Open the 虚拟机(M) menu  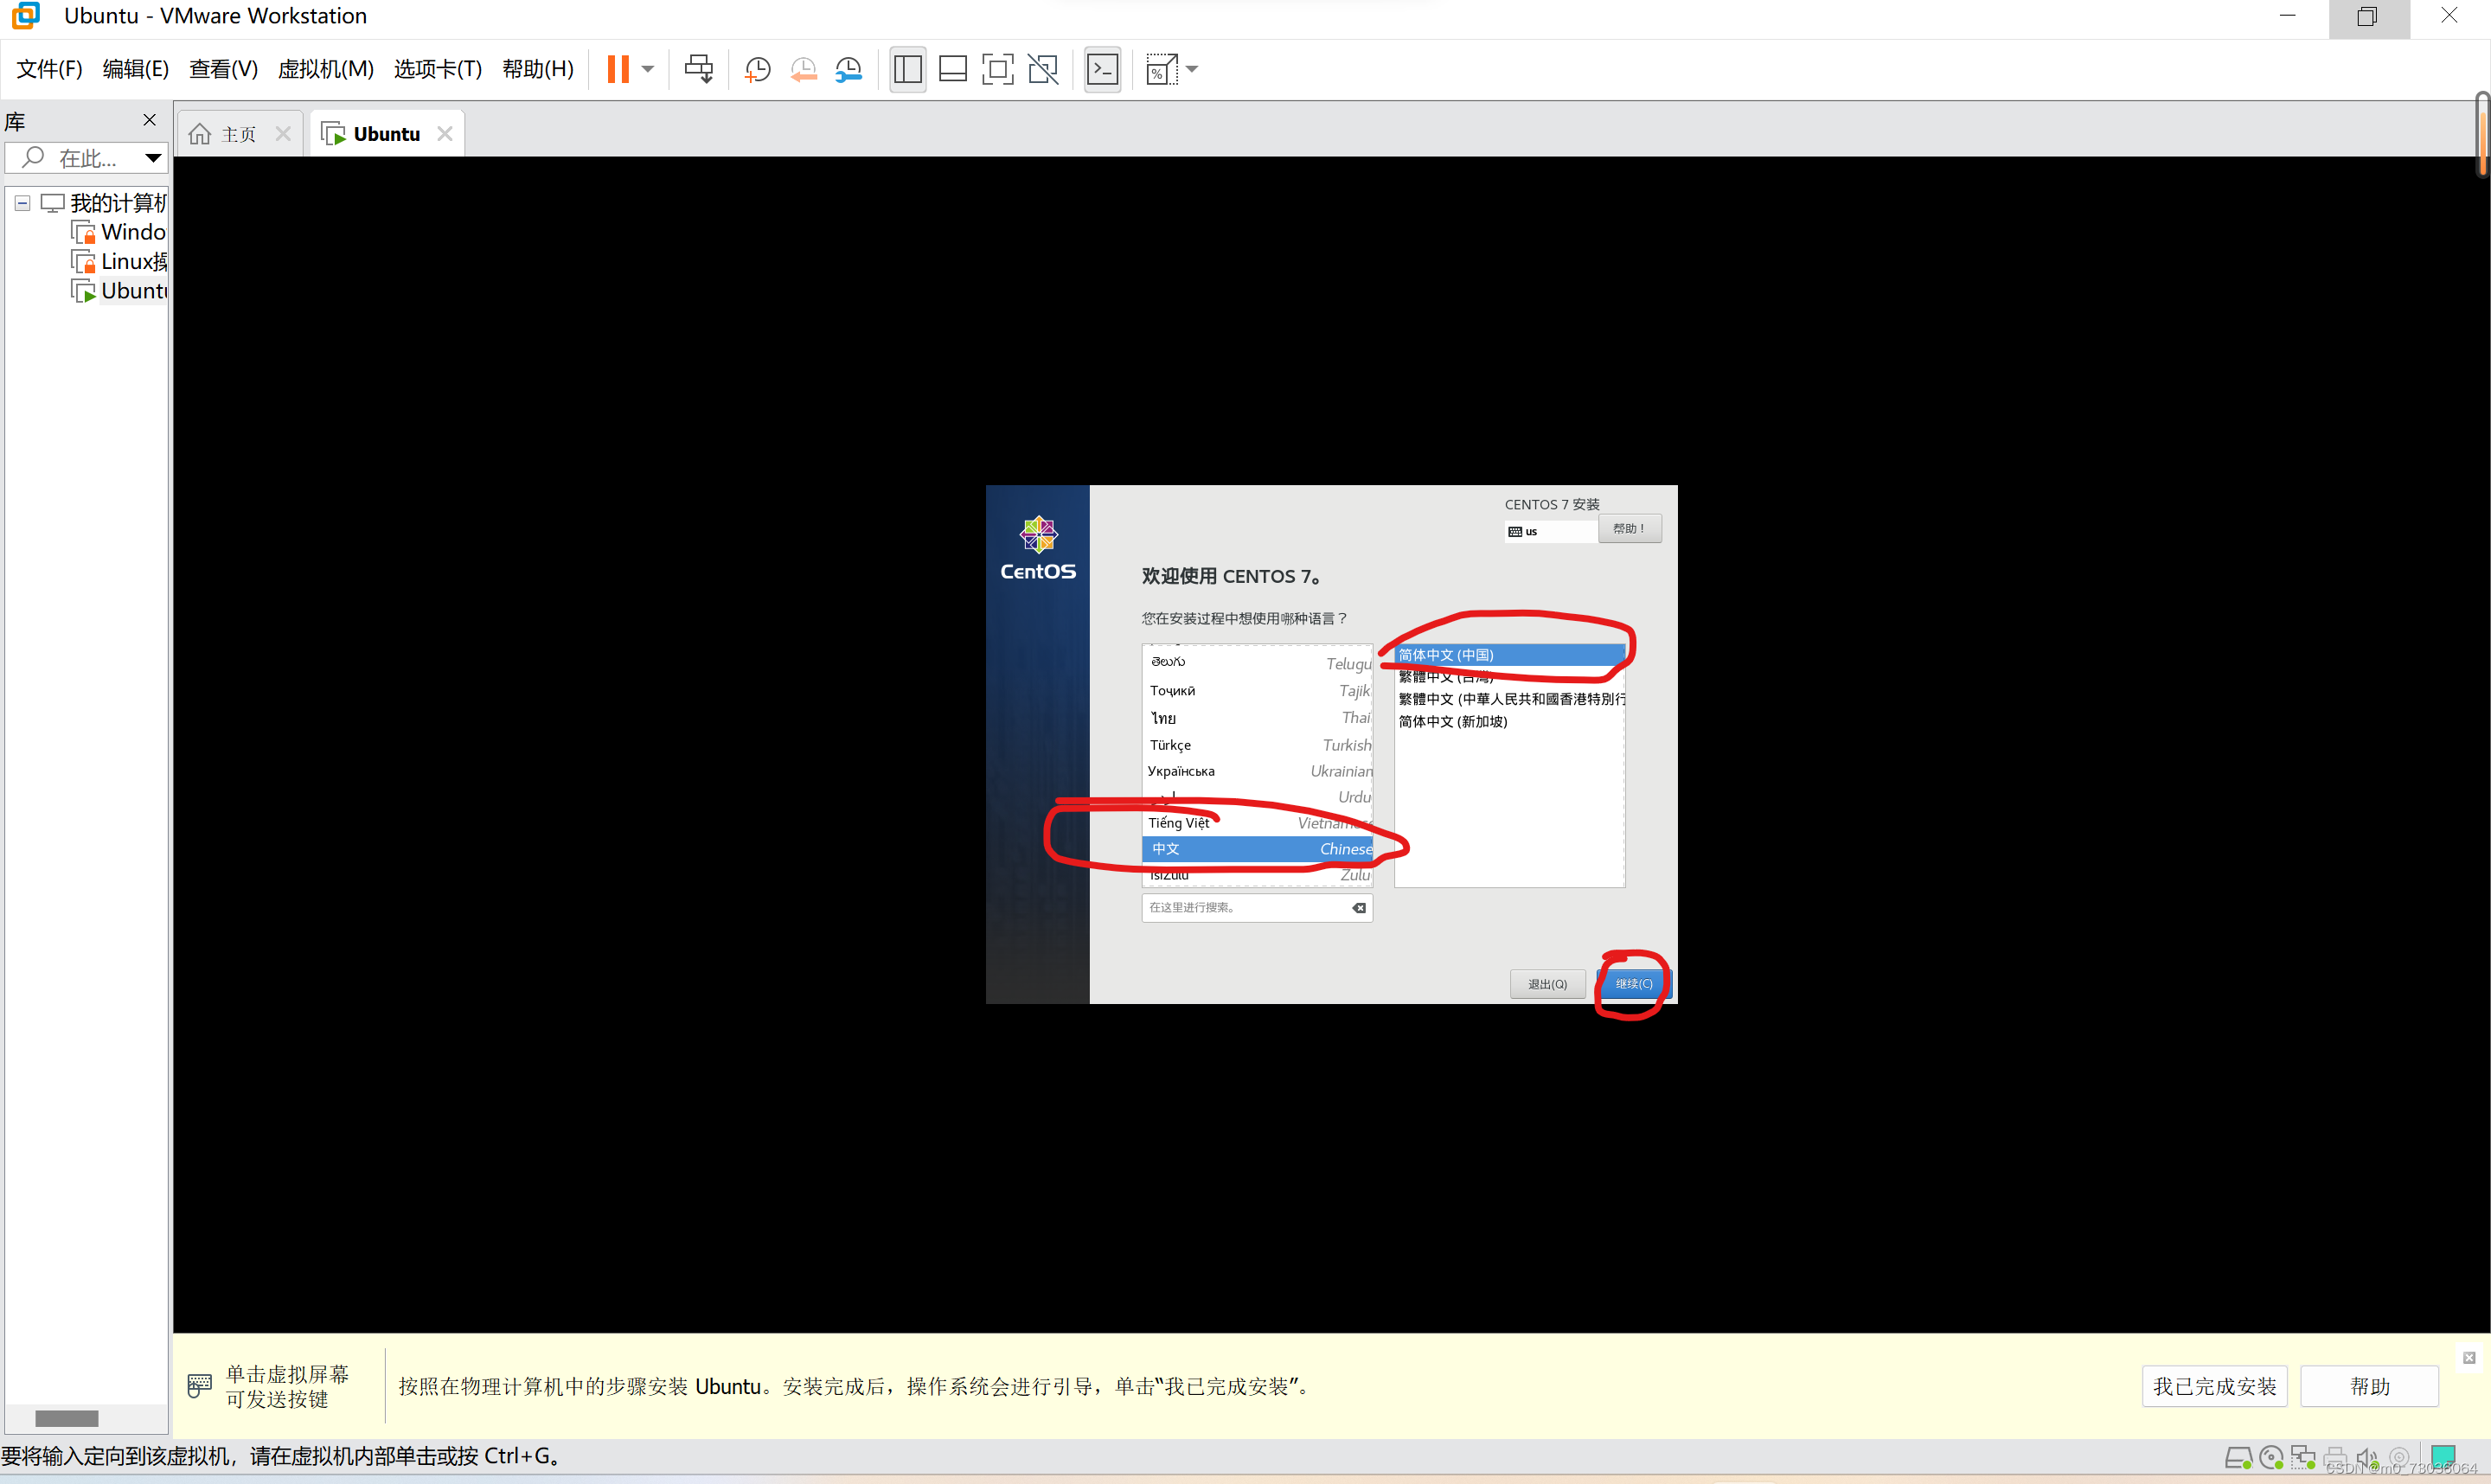(325, 69)
